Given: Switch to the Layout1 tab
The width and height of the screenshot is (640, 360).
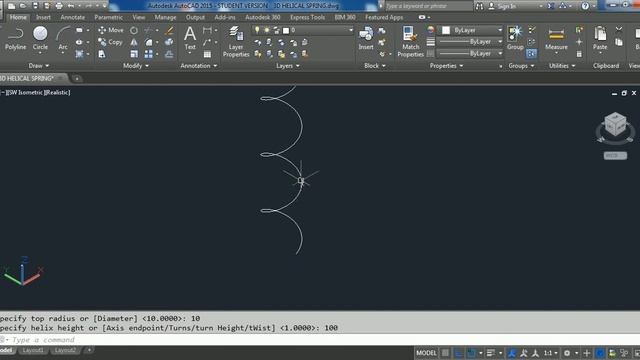Looking at the screenshot, I should pos(33,351).
